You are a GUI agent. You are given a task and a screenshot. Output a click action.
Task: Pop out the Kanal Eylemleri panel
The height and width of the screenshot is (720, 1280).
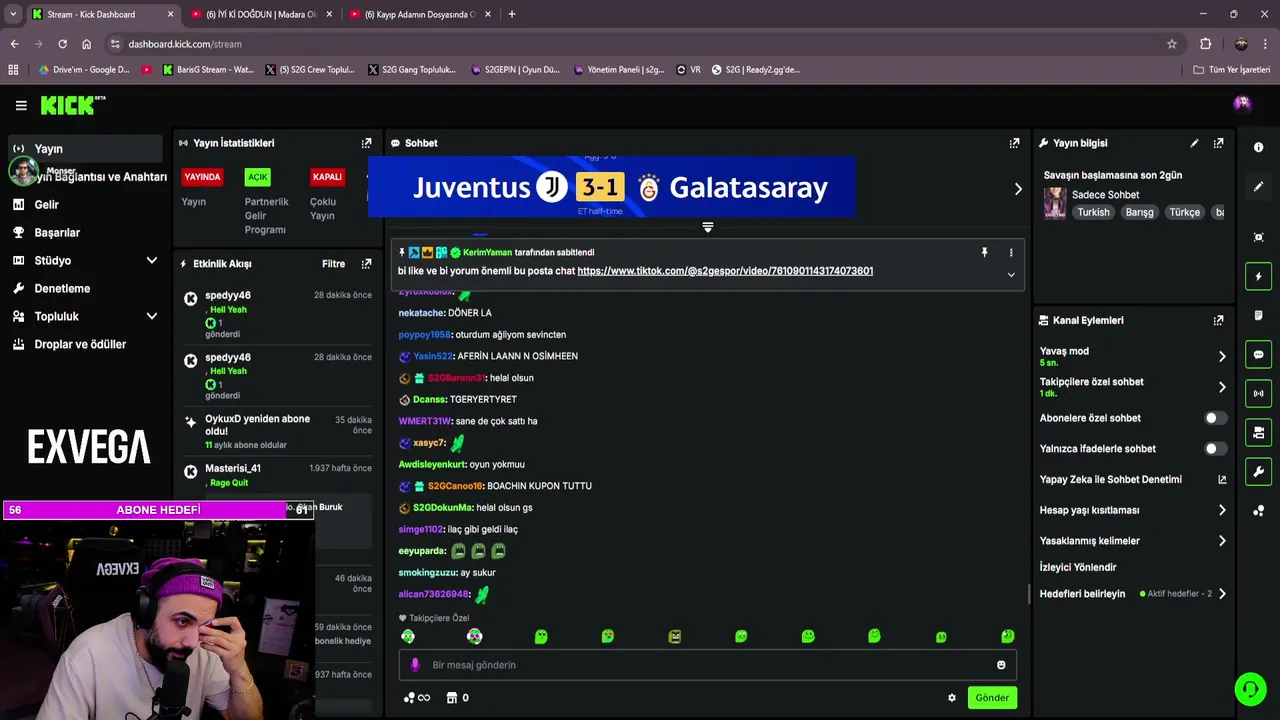click(x=1218, y=320)
